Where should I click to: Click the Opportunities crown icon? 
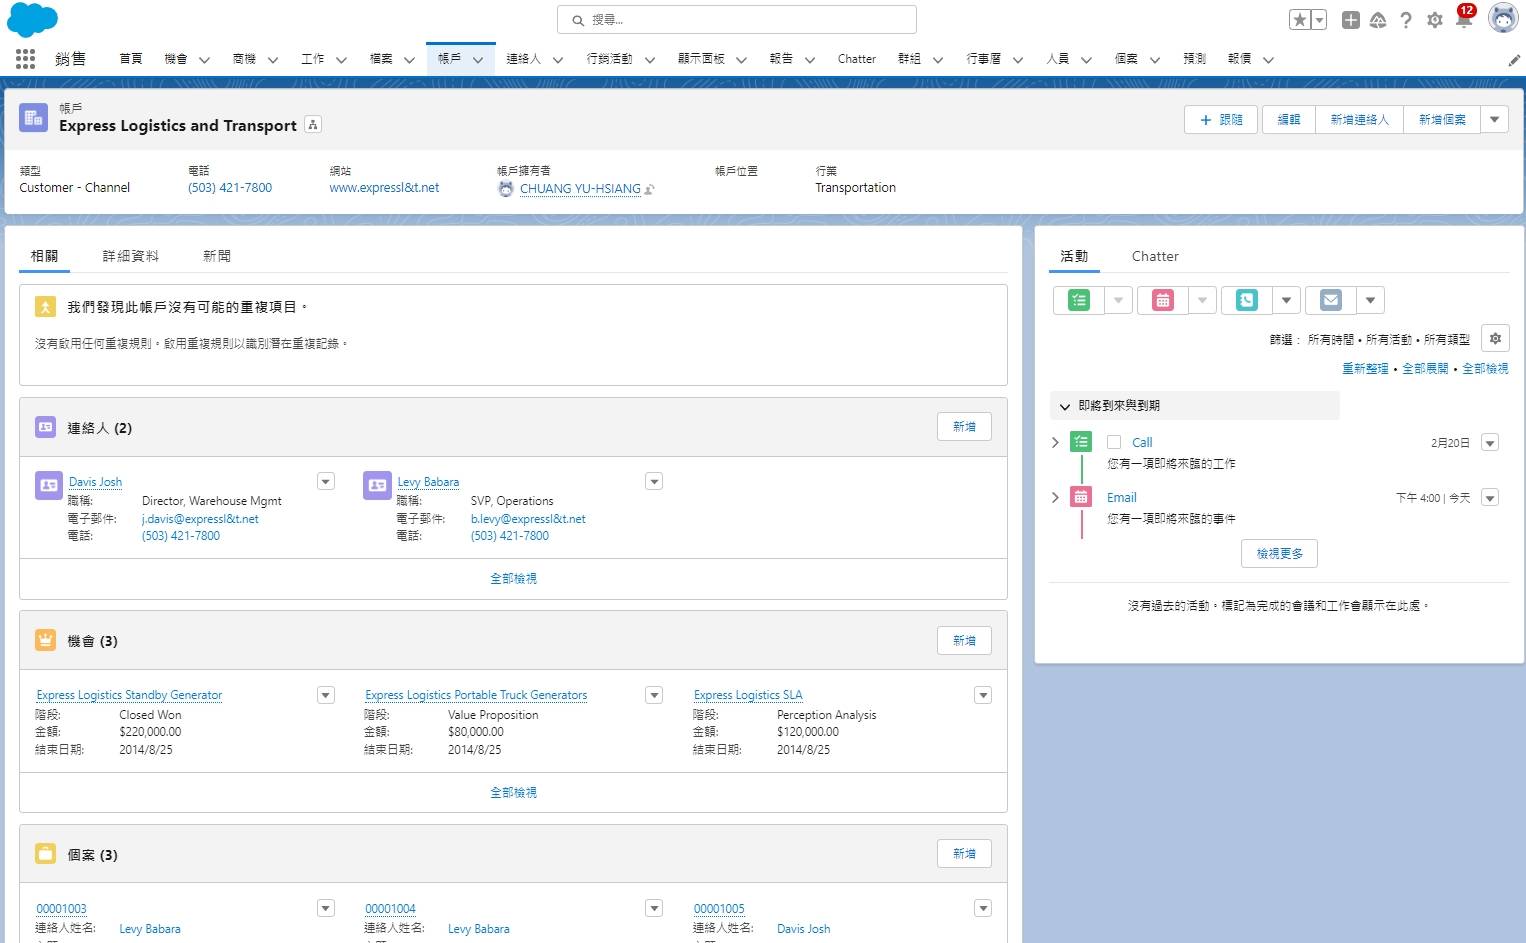coord(45,640)
